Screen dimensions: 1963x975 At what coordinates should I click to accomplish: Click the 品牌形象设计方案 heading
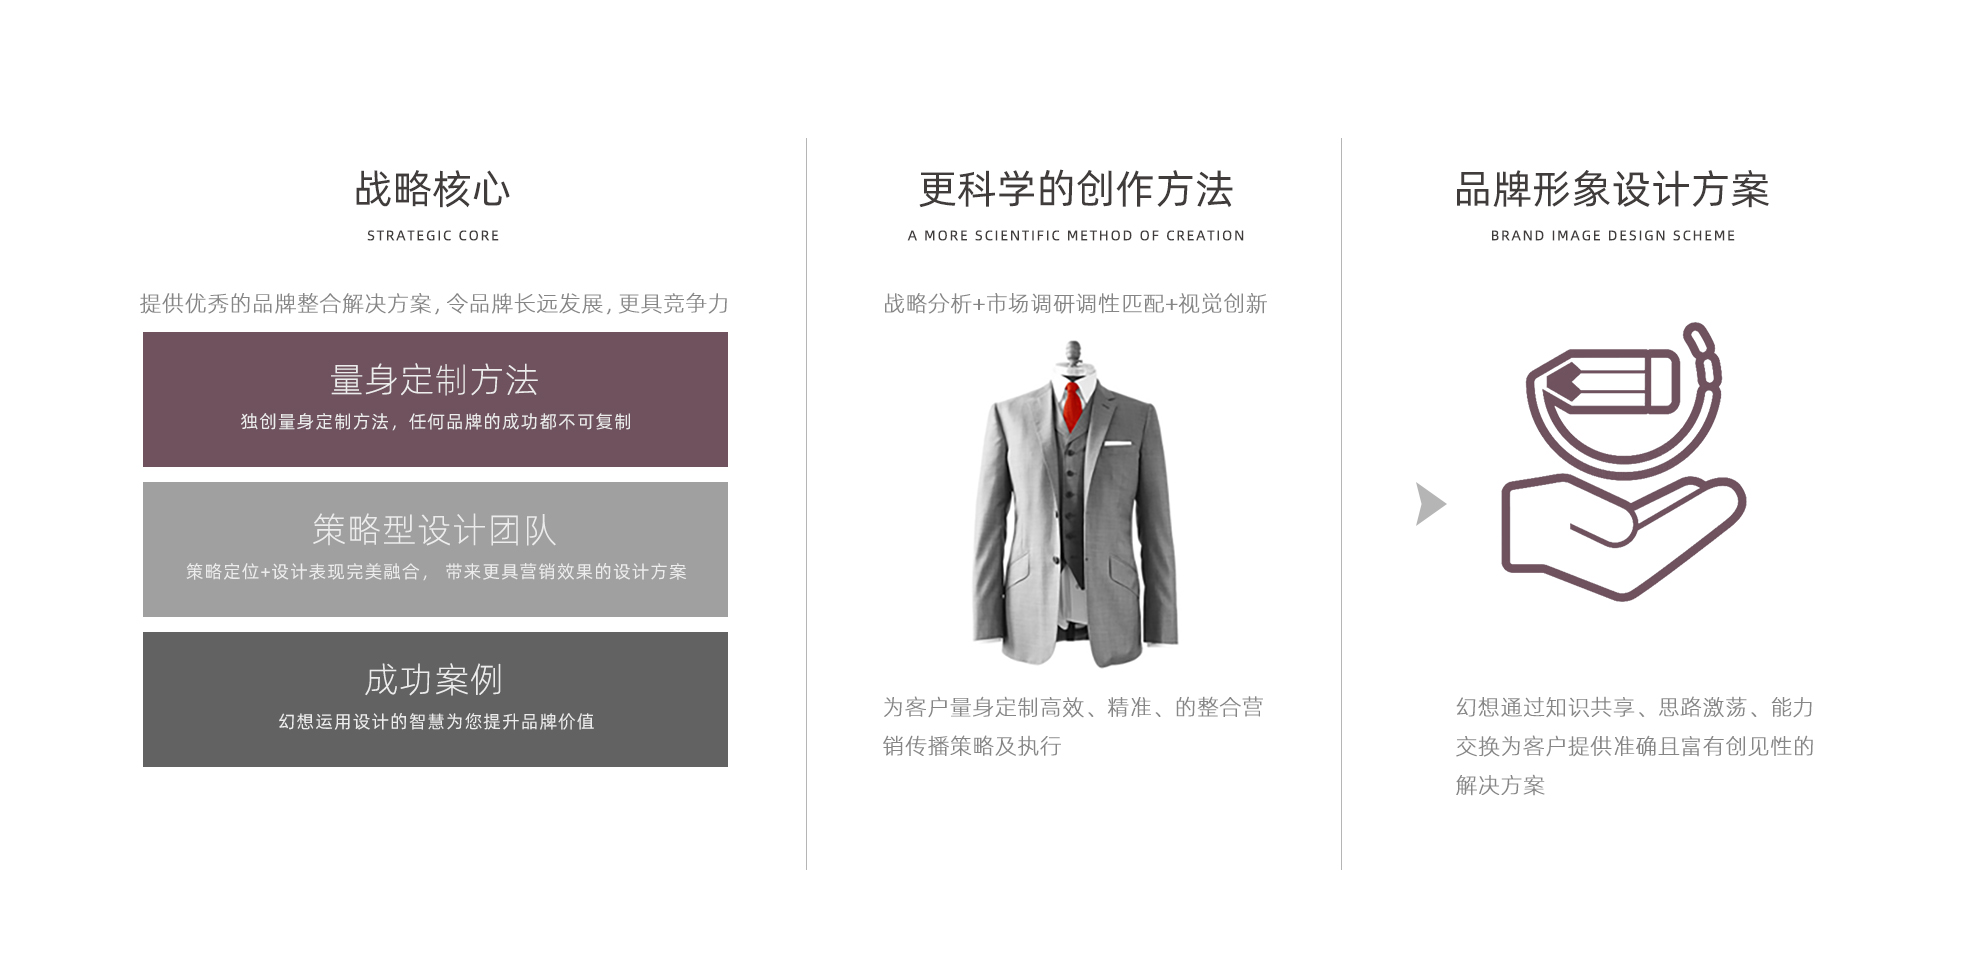tap(1612, 189)
